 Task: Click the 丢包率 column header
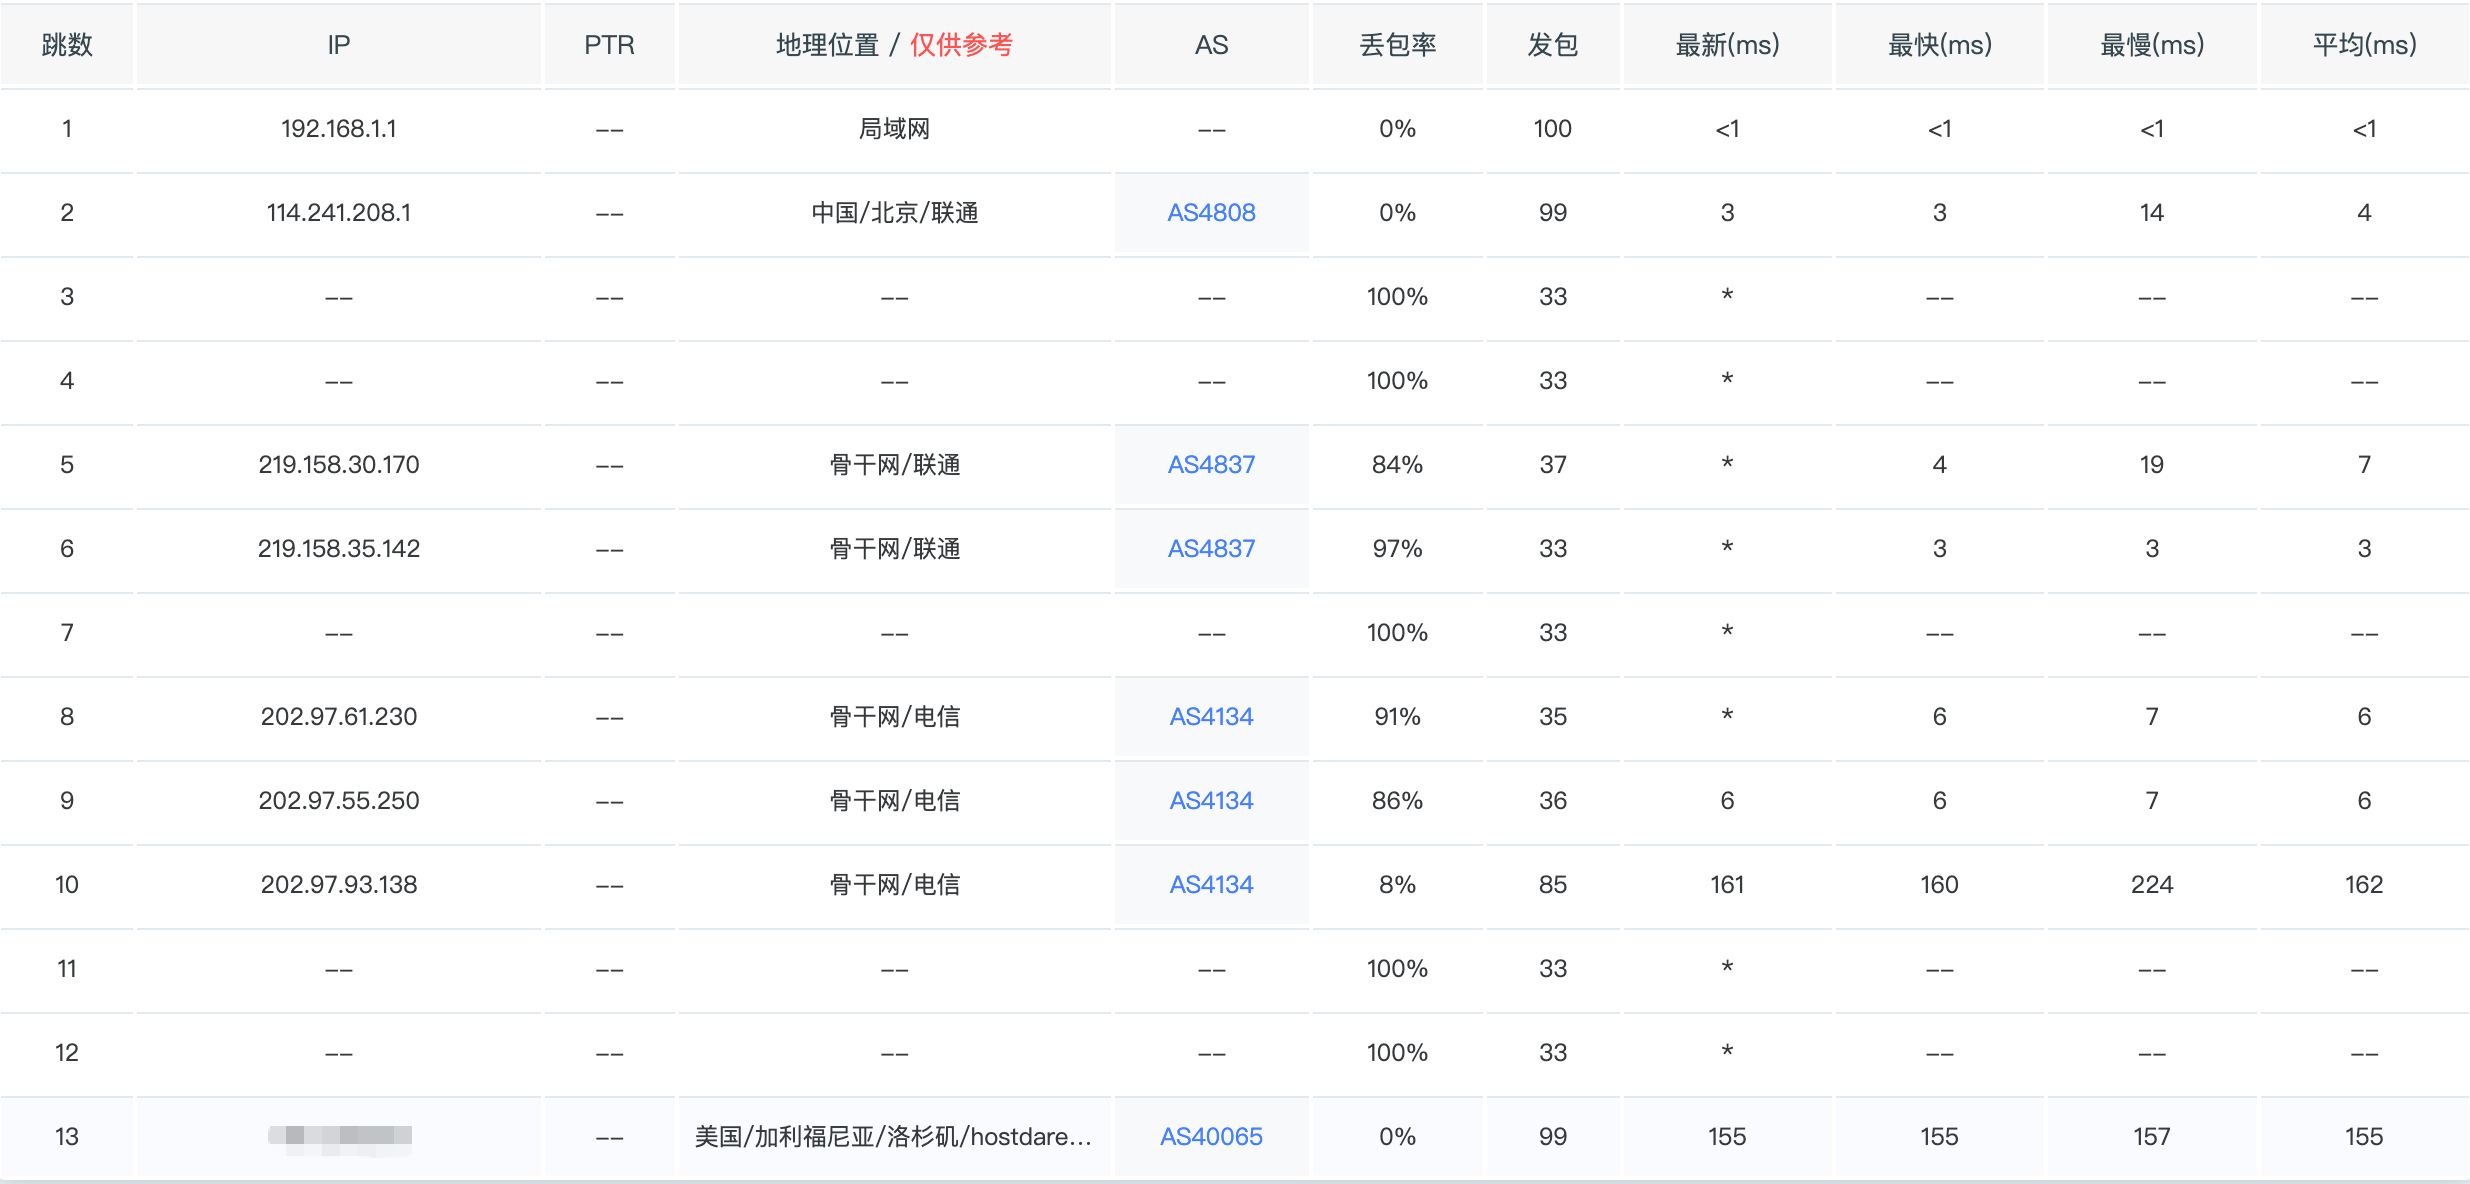click(1398, 45)
